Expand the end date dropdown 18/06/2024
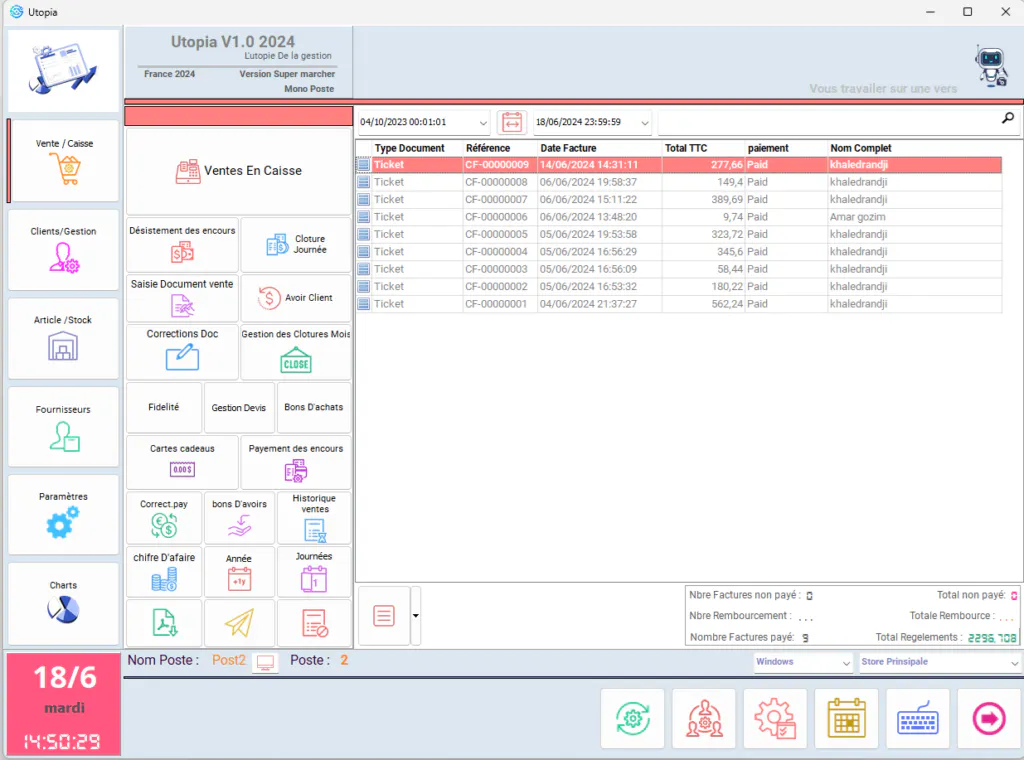 tap(645, 123)
